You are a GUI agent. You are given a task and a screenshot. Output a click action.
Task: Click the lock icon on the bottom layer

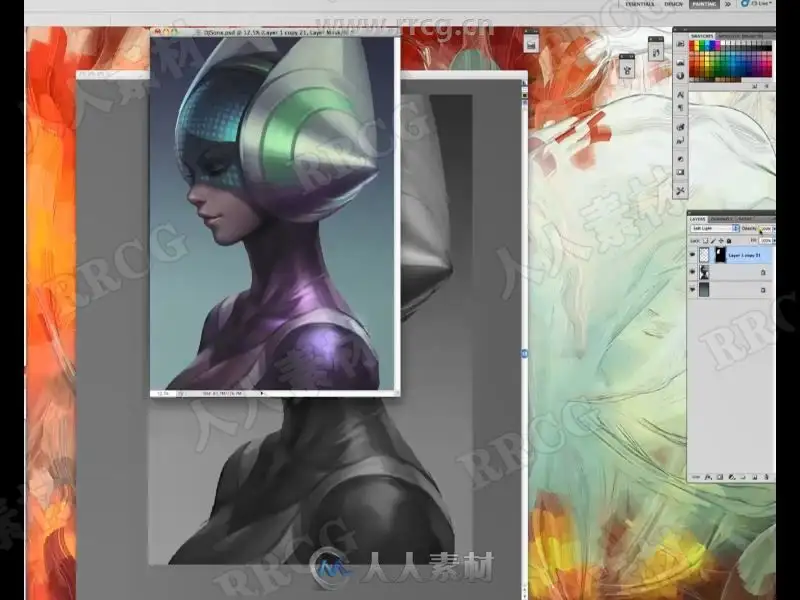pos(763,290)
